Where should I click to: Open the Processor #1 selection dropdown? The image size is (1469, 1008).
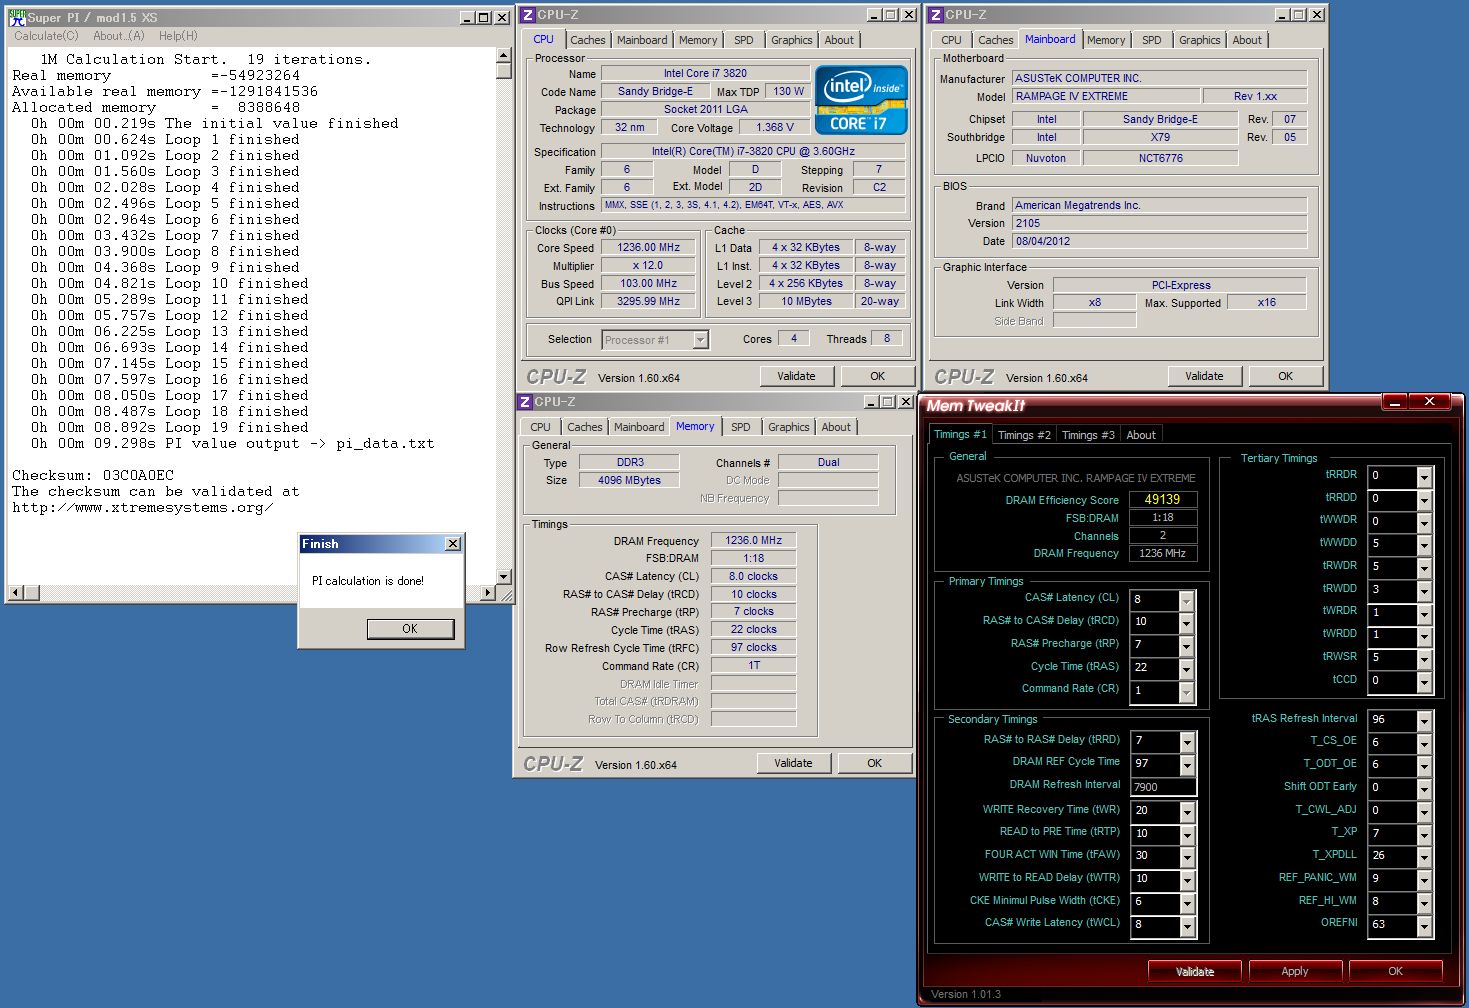point(700,341)
